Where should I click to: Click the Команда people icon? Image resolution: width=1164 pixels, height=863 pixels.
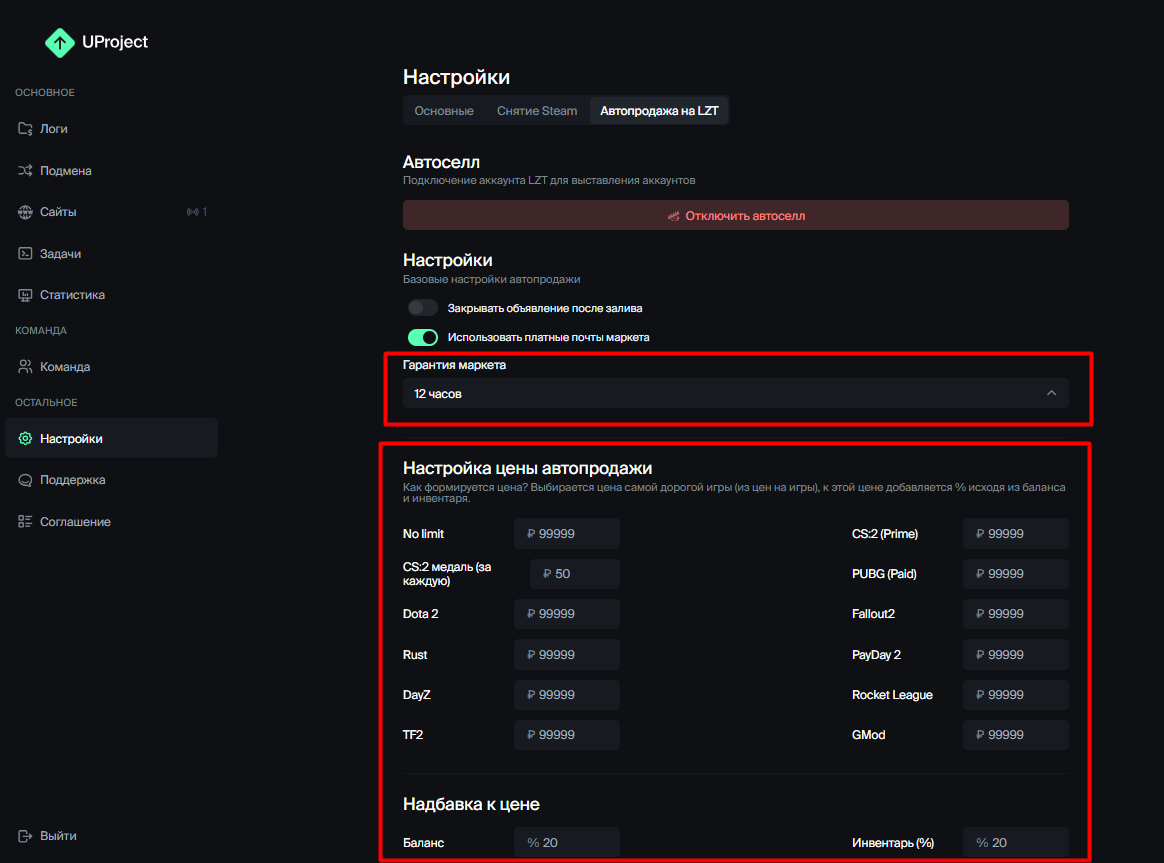[25, 367]
